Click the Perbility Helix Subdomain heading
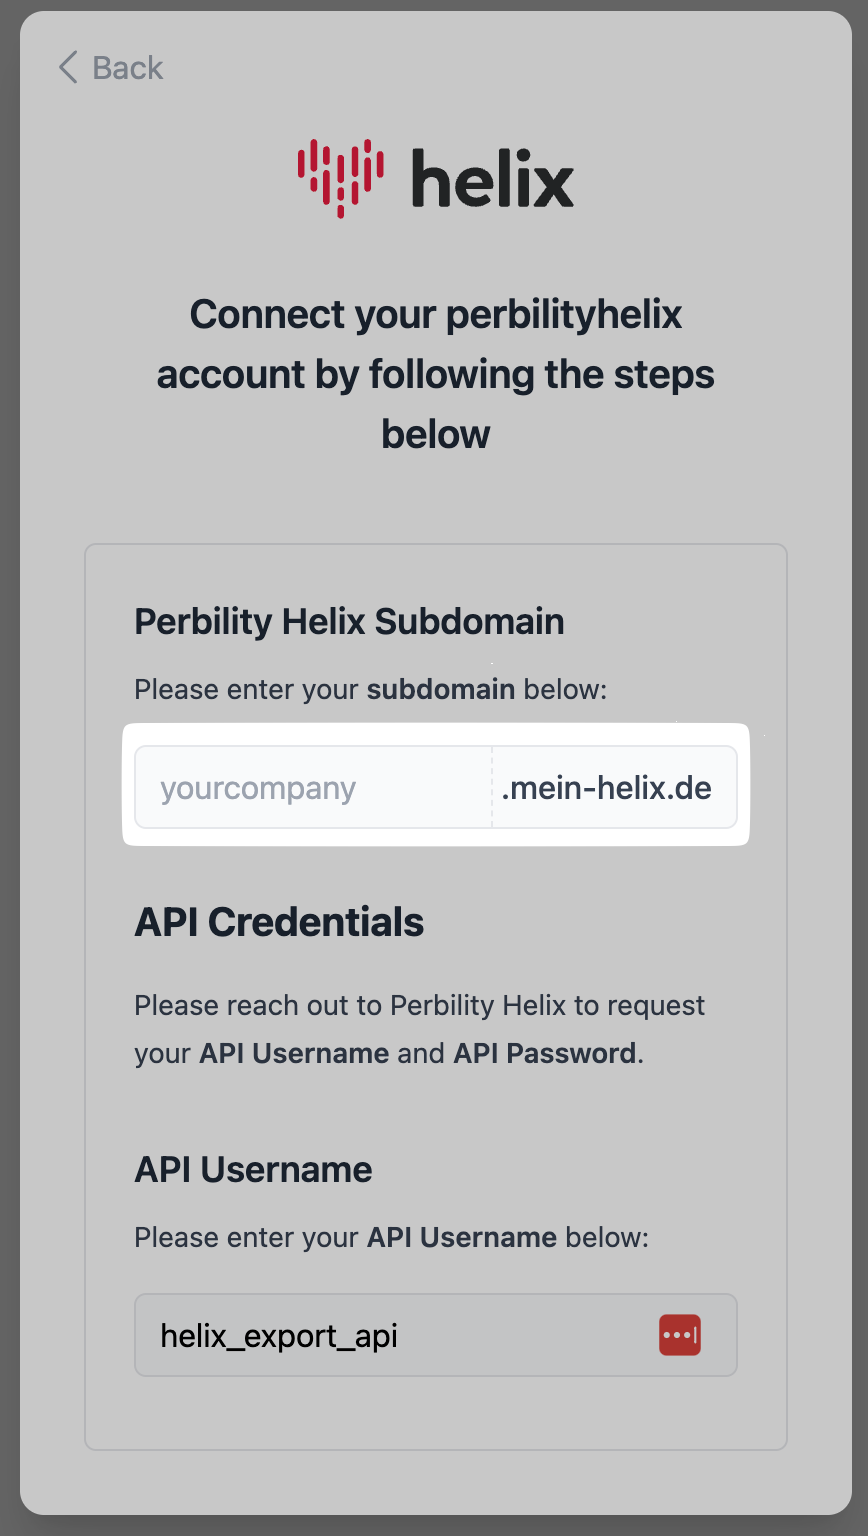This screenshot has width=868, height=1536. tap(349, 622)
